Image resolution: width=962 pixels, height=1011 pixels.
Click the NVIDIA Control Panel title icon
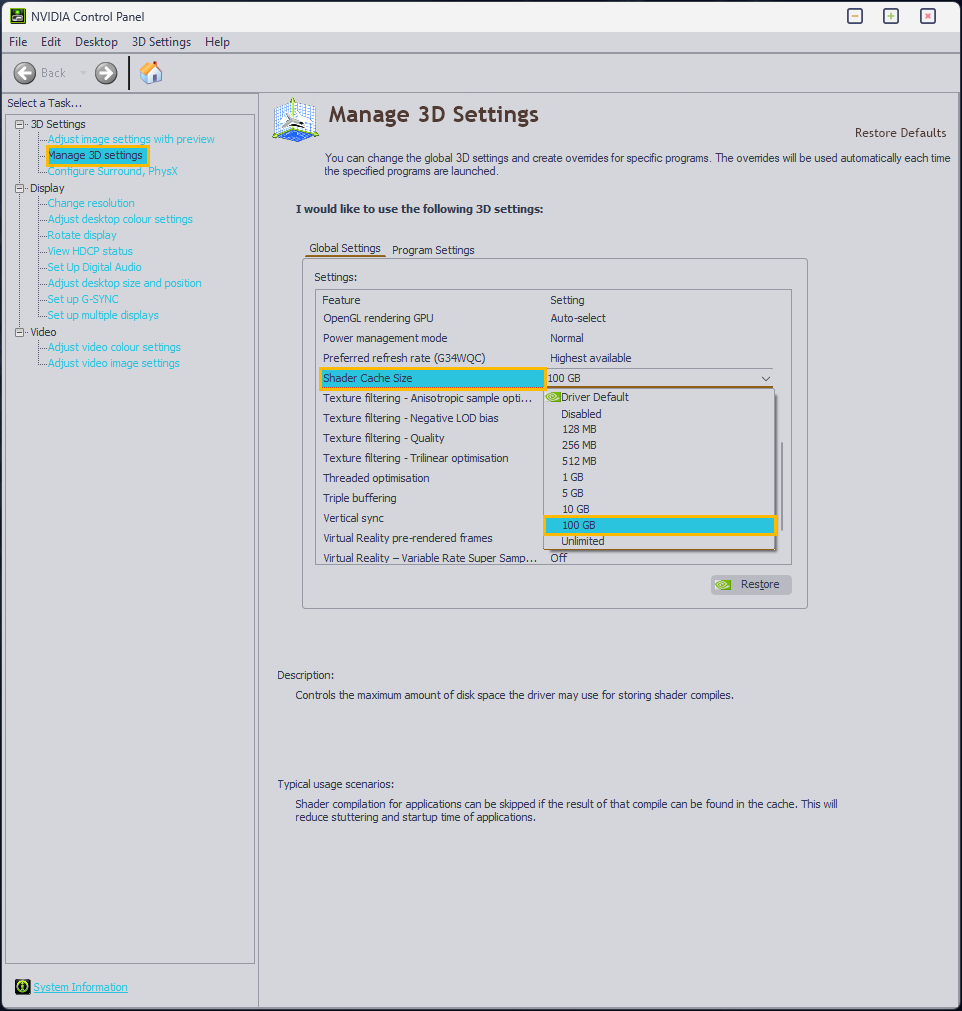(x=18, y=16)
